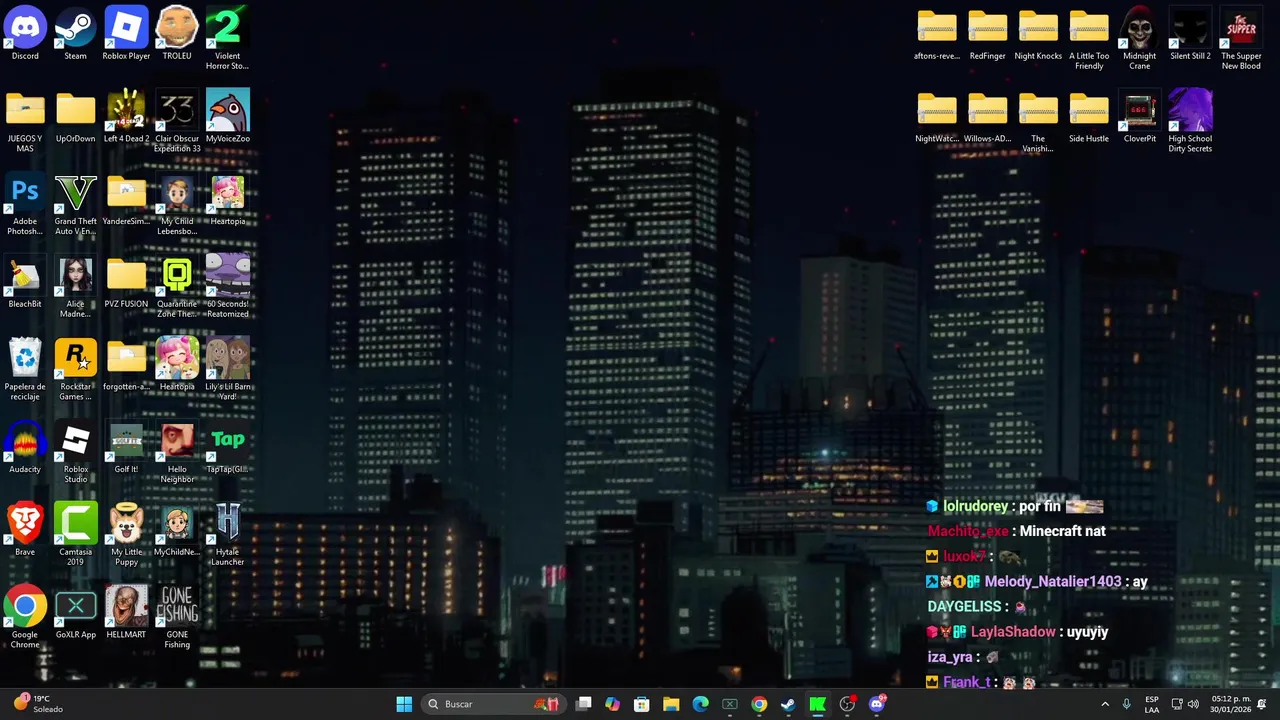Launch TapTap desktop icon

pos(227,448)
